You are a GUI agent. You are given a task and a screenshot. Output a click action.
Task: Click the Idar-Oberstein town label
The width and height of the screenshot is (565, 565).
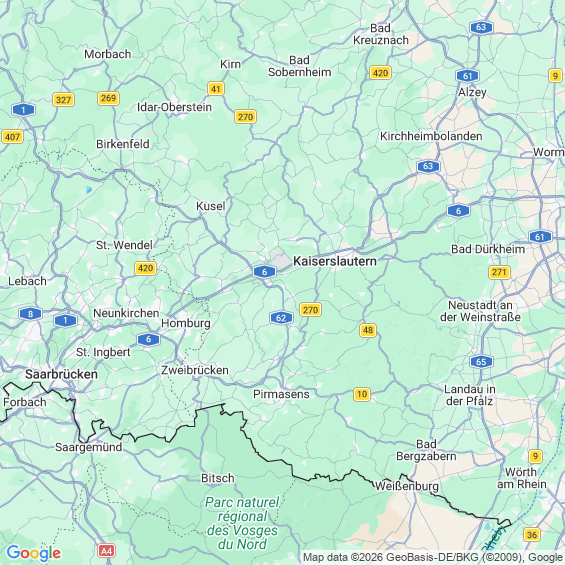(x=174, y=107)
